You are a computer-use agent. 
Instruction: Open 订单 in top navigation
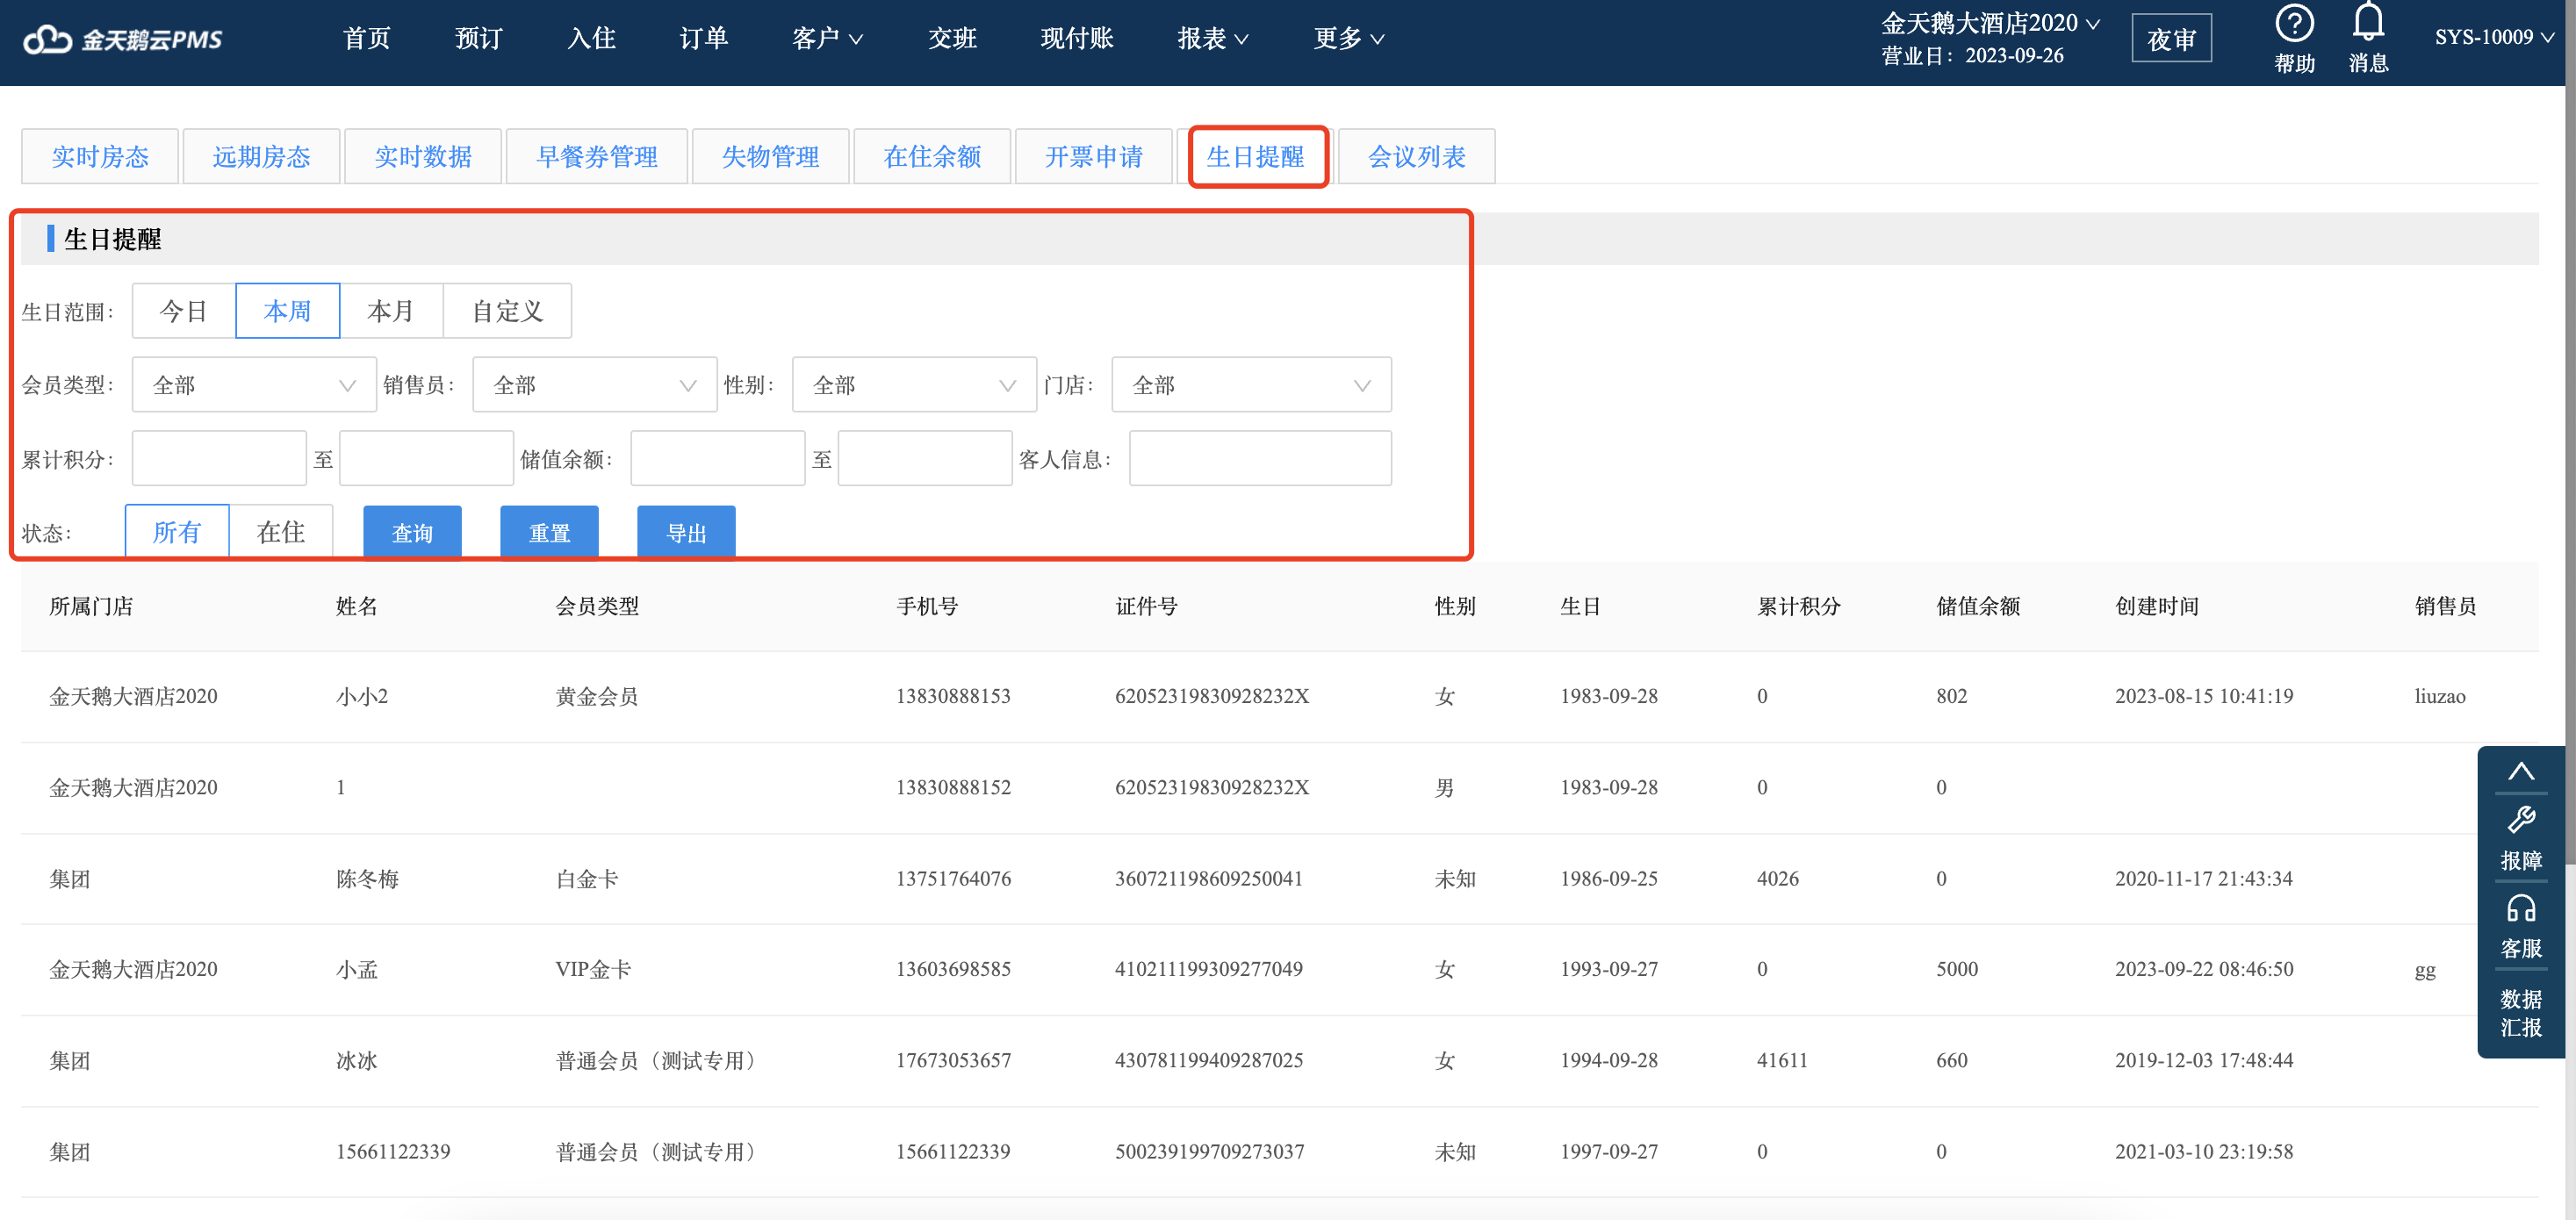[x=703, y=39]
